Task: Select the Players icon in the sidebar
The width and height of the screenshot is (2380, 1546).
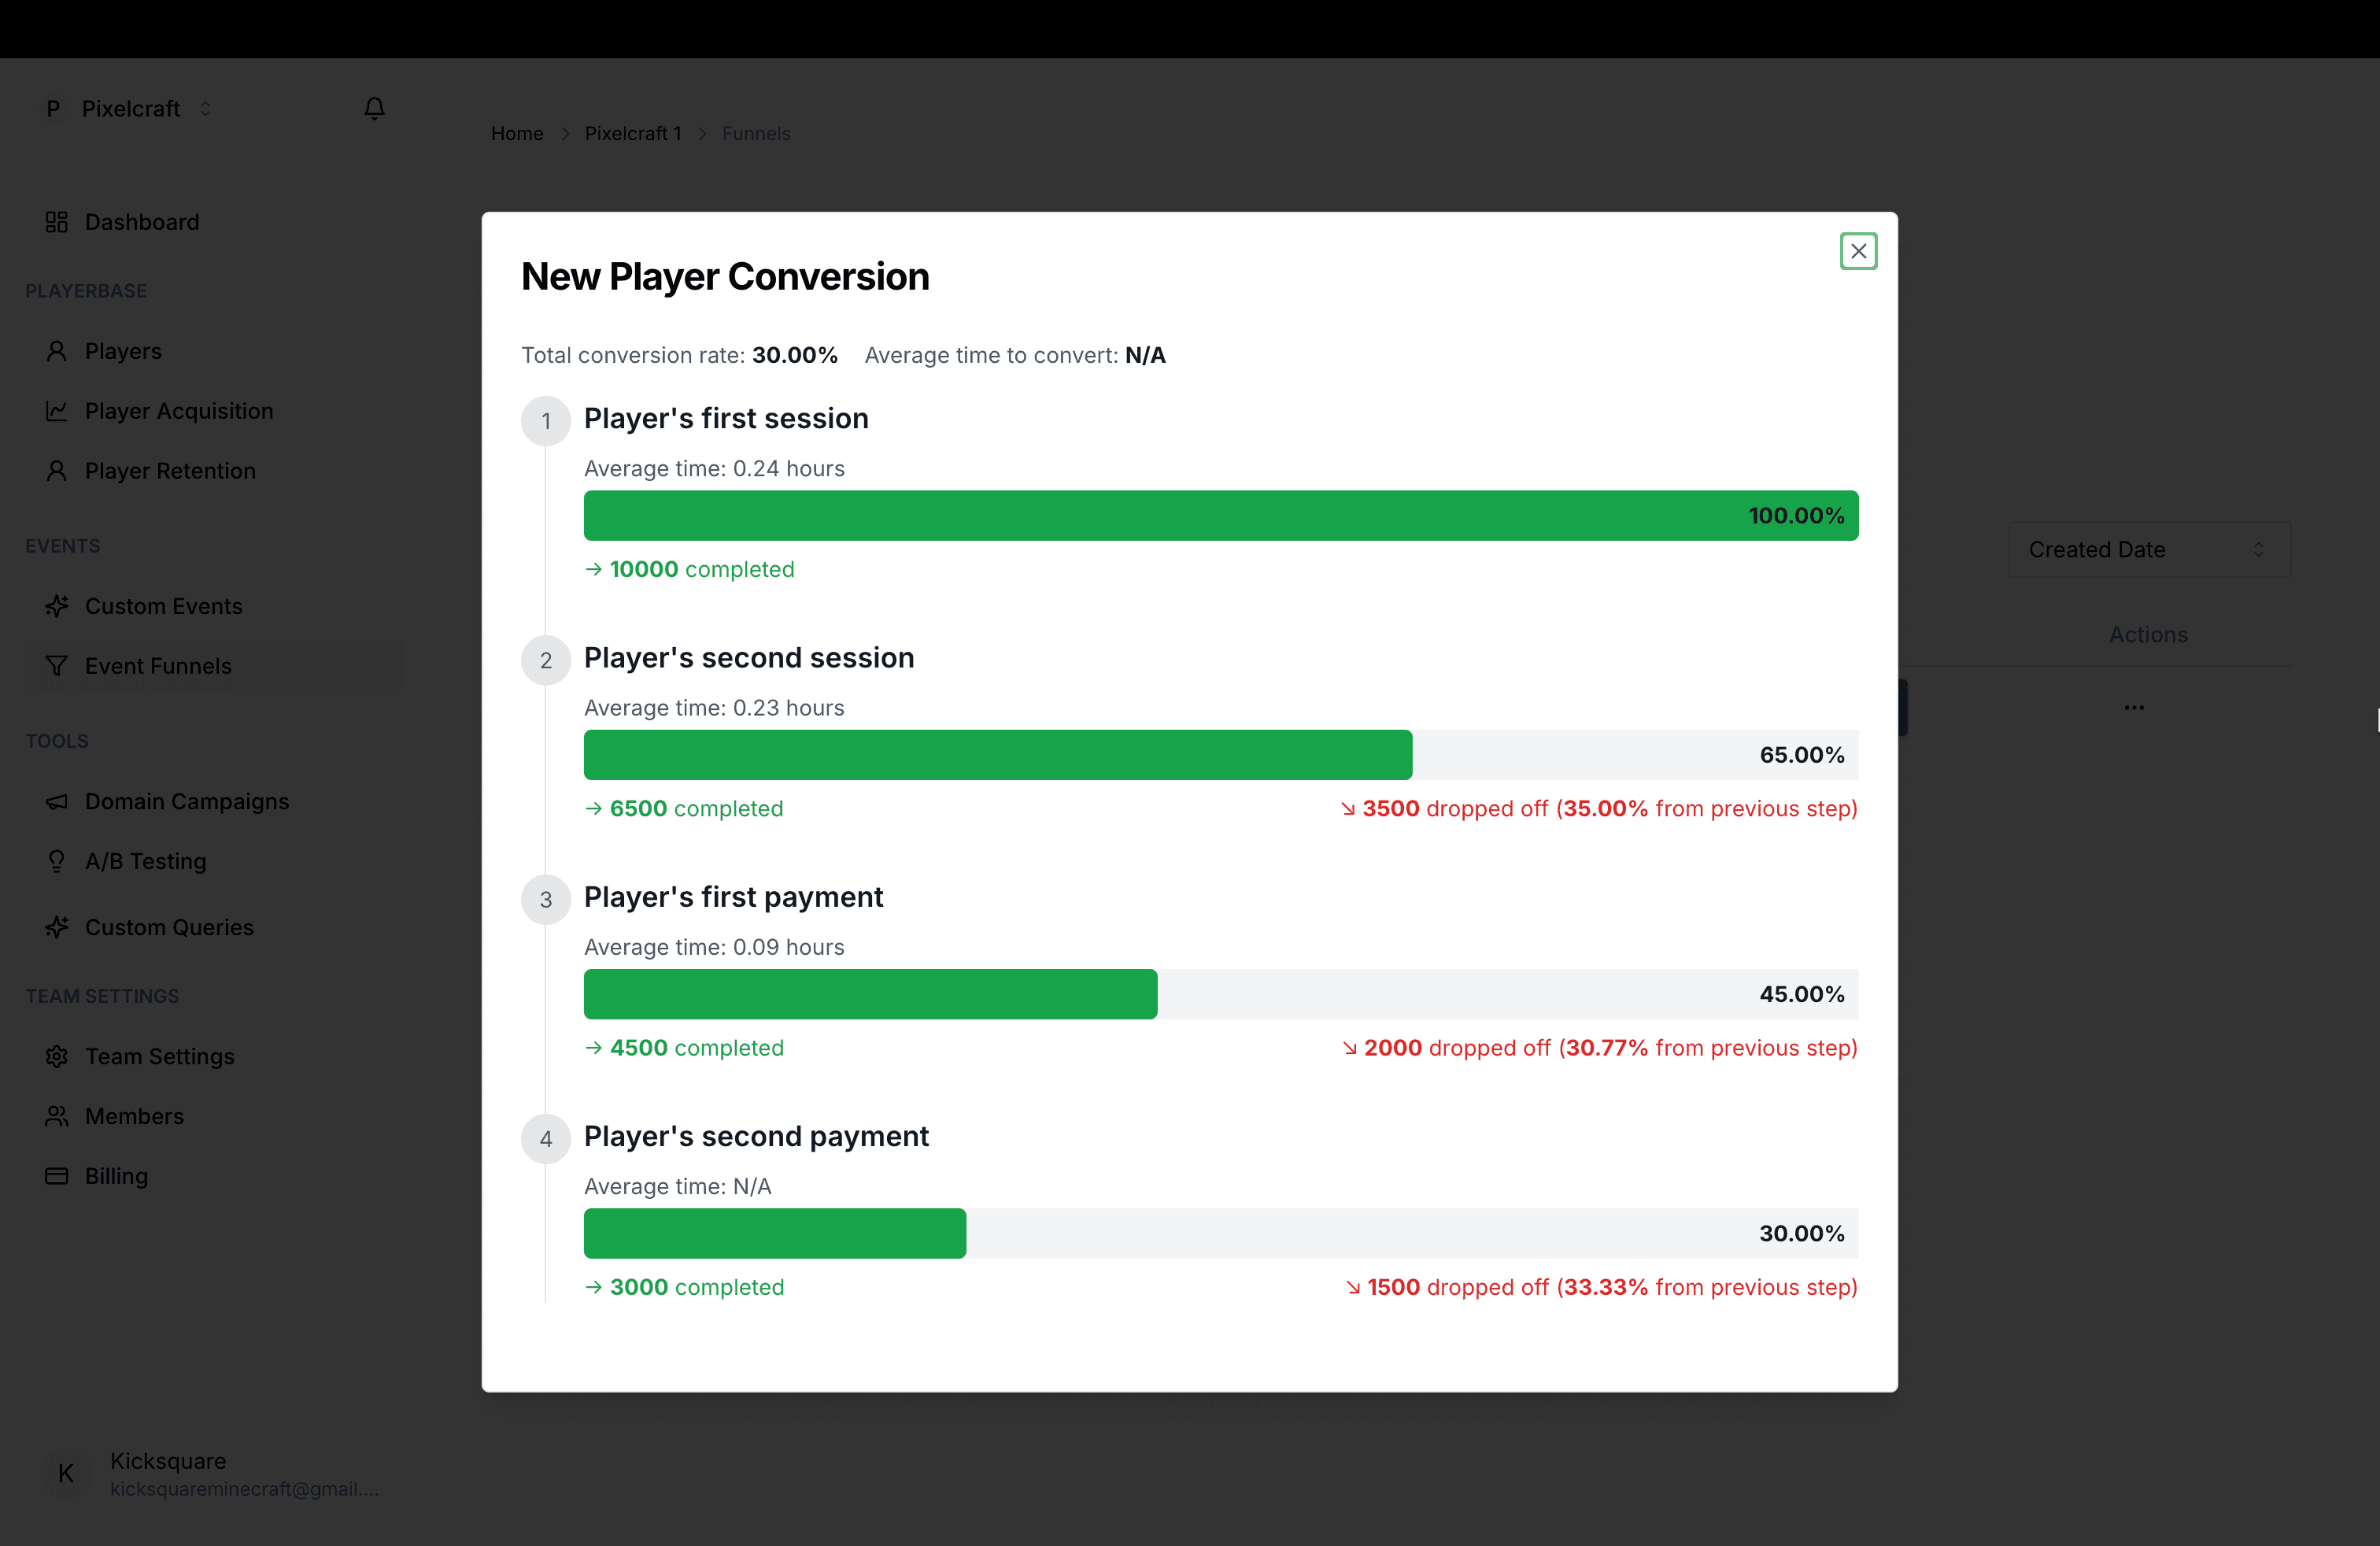Action: click(57, 350)
